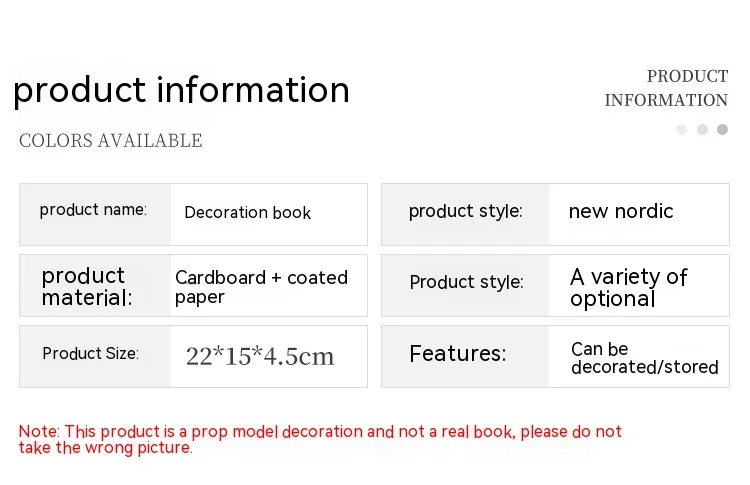
Task: Click the 'product name:' label cell
Action: [x=93, y=210]
